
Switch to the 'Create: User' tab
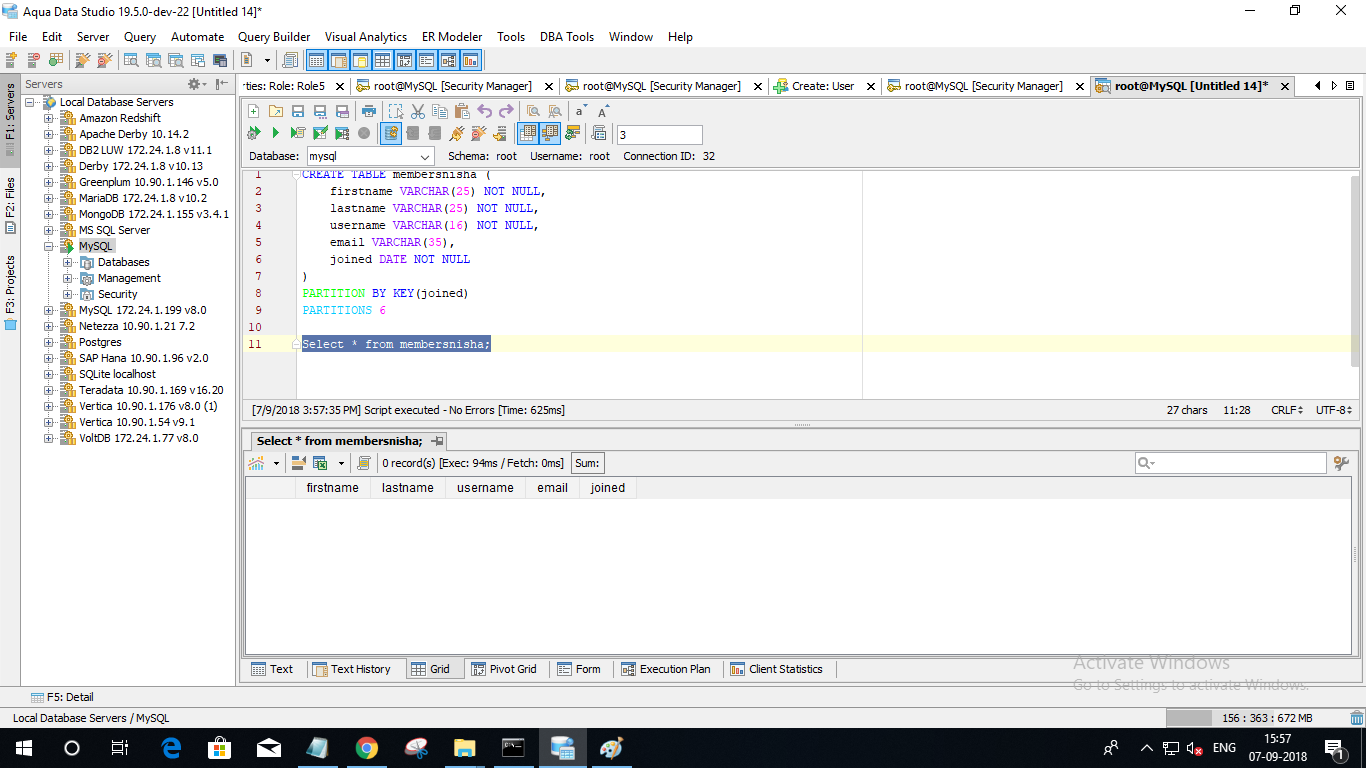[x=823, y=86]
